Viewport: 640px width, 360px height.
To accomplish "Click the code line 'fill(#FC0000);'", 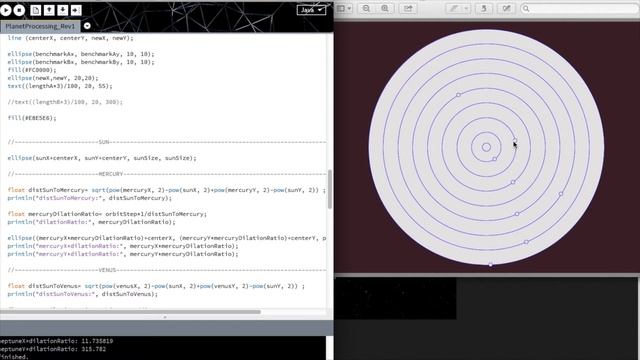I will 32,70.
